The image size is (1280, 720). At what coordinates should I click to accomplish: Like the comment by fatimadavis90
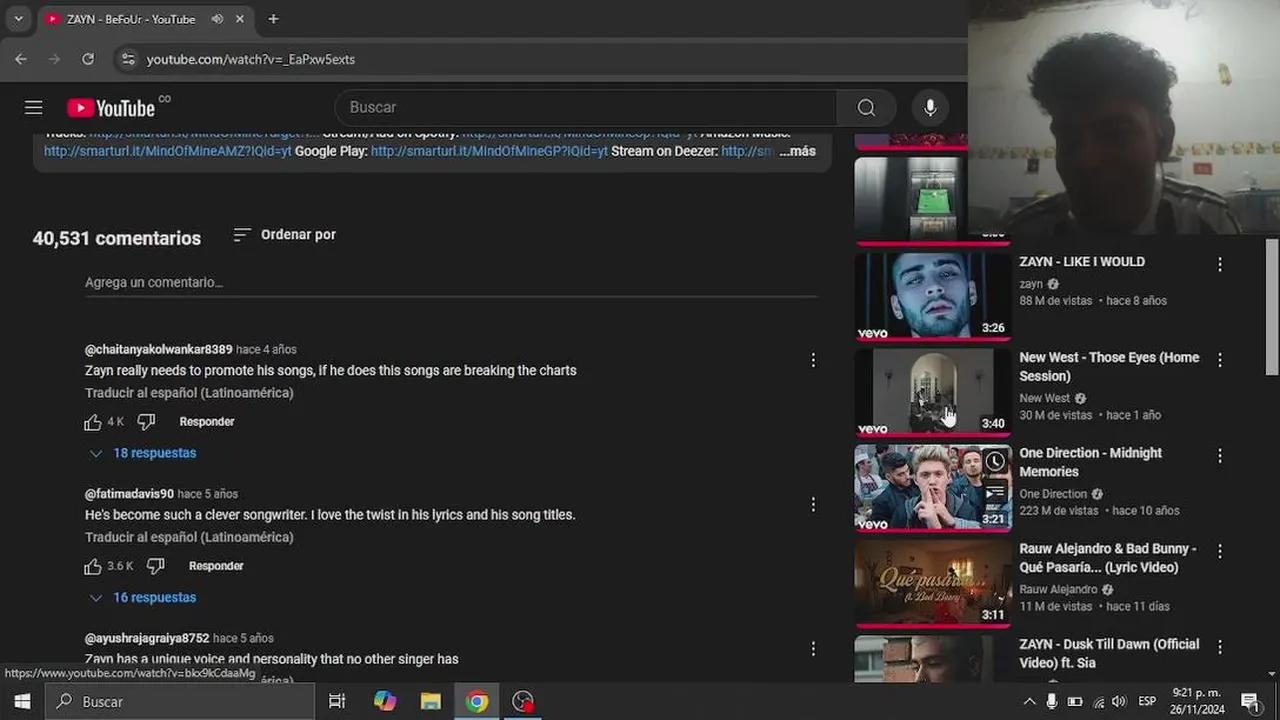pyautogui.click(x=93, y=566)
